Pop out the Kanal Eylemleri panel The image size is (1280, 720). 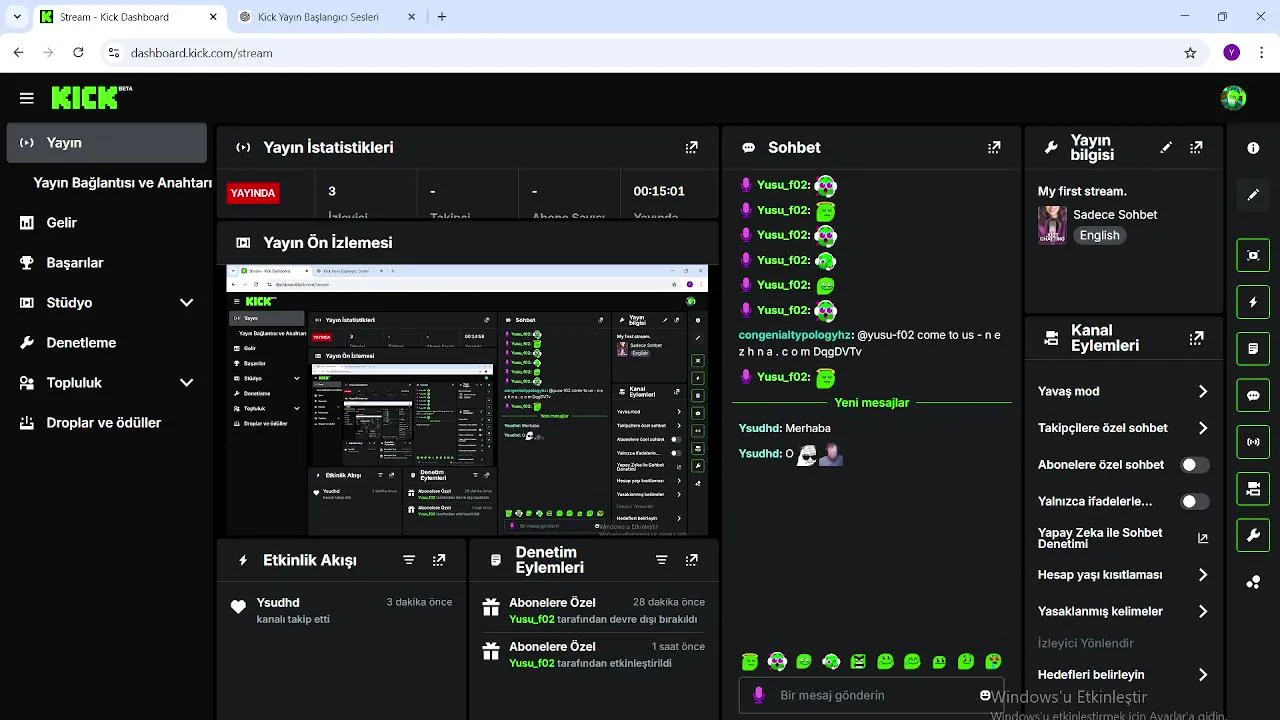point(1196,338)
